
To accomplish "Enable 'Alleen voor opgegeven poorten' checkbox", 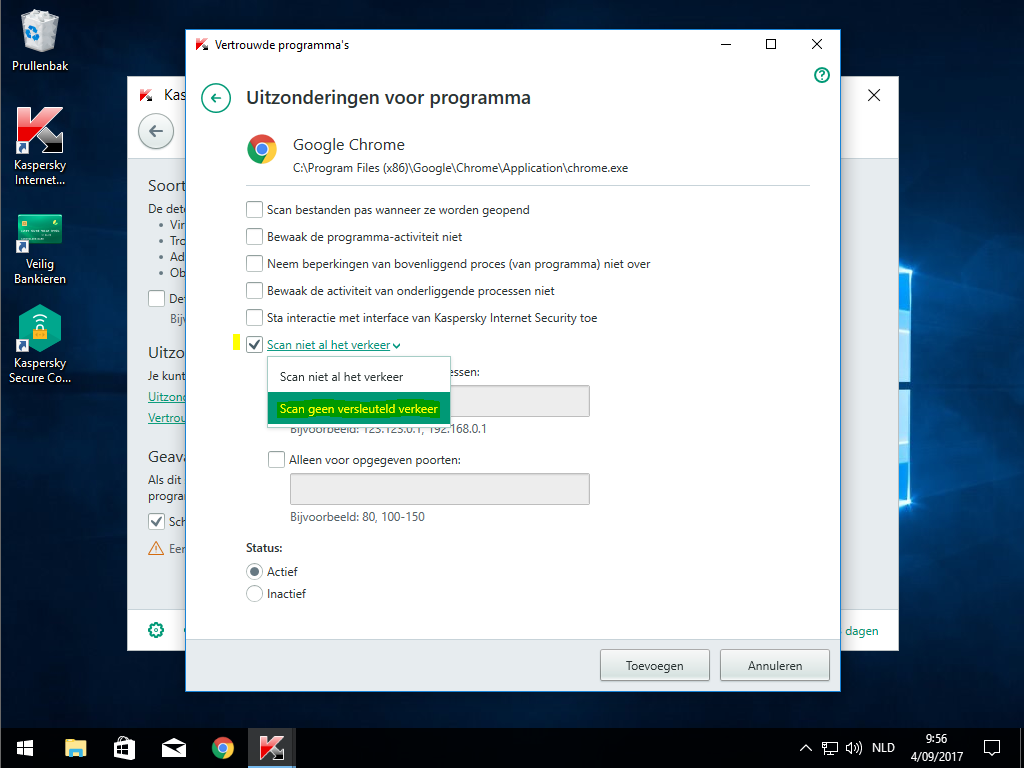I will 277,460.
